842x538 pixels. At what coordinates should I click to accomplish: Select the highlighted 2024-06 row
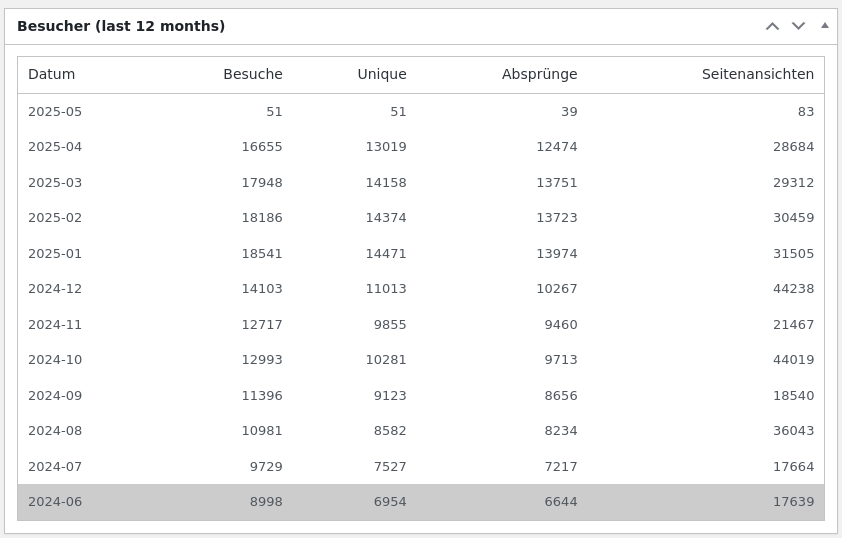[421, 502]
